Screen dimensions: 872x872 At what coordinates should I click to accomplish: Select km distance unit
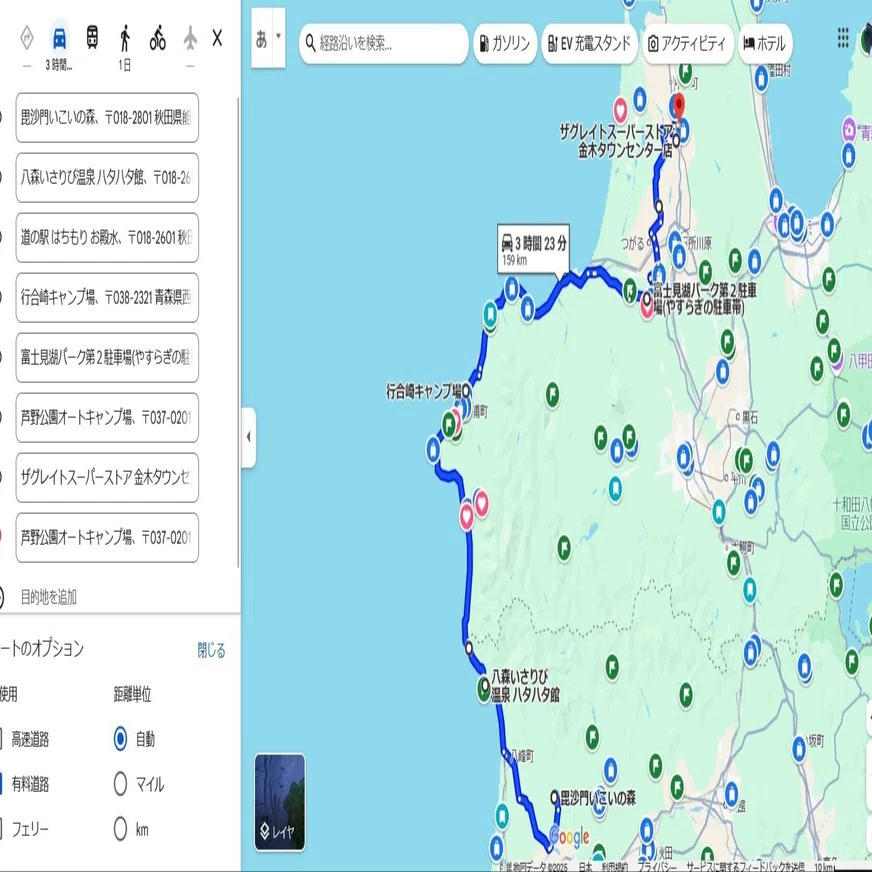(x=120, y=829)
